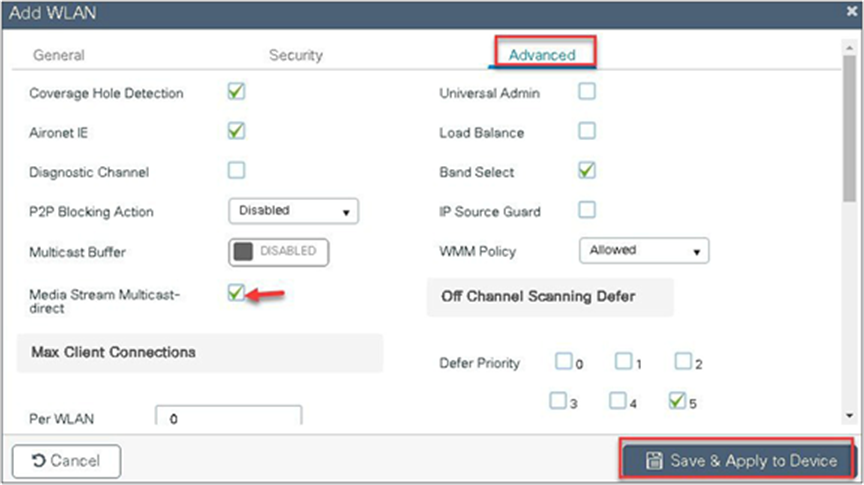
Task: Close the Add WLAN dialog
Action: [x=852, y=12]
